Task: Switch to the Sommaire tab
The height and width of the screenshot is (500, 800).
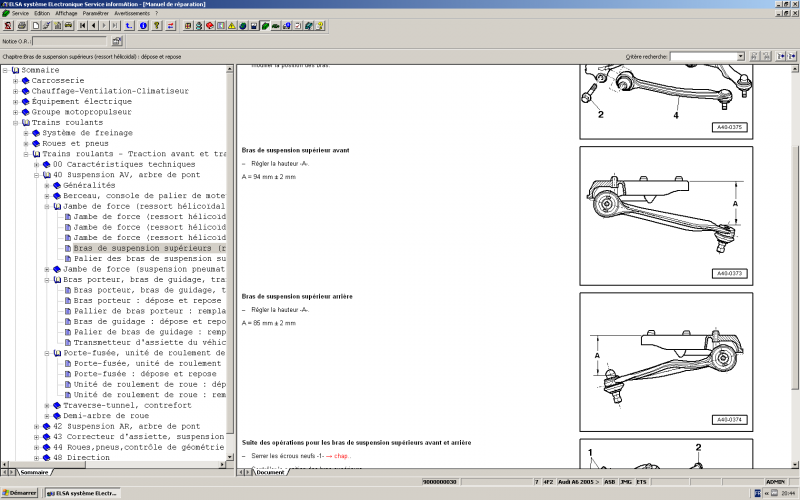Action: [x=34, y=472]
